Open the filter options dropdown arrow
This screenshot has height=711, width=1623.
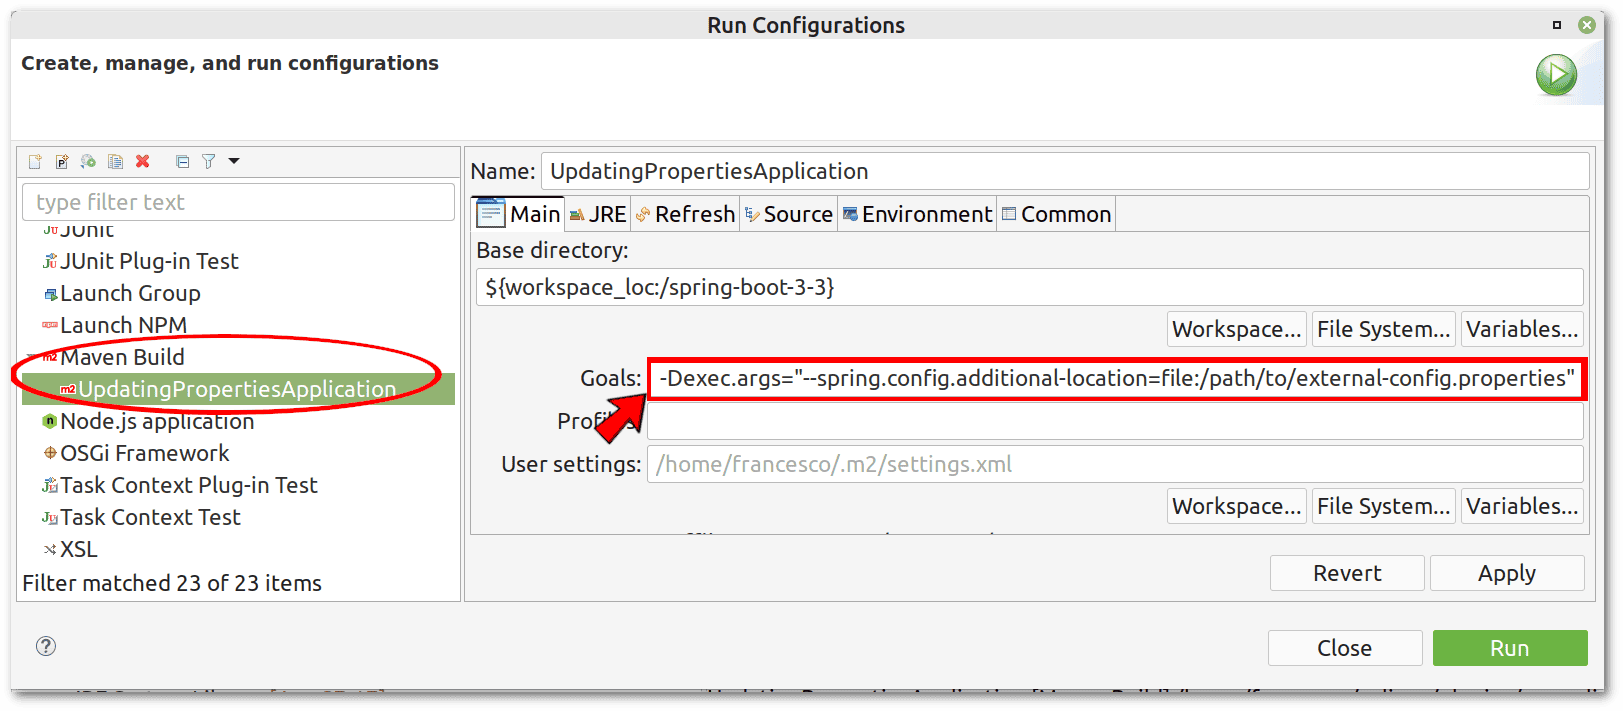tap(234, 161)
